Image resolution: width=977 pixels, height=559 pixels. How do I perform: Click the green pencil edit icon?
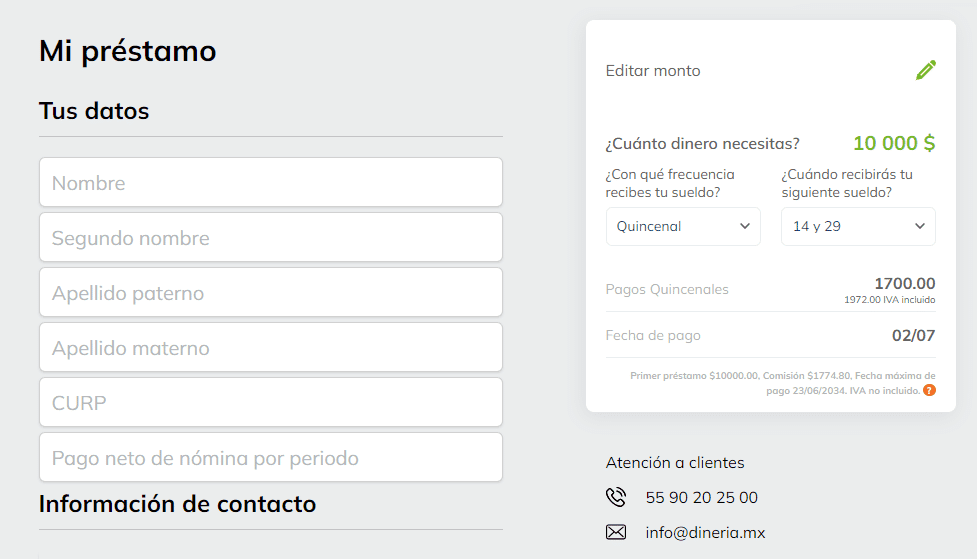coord(926,70)
